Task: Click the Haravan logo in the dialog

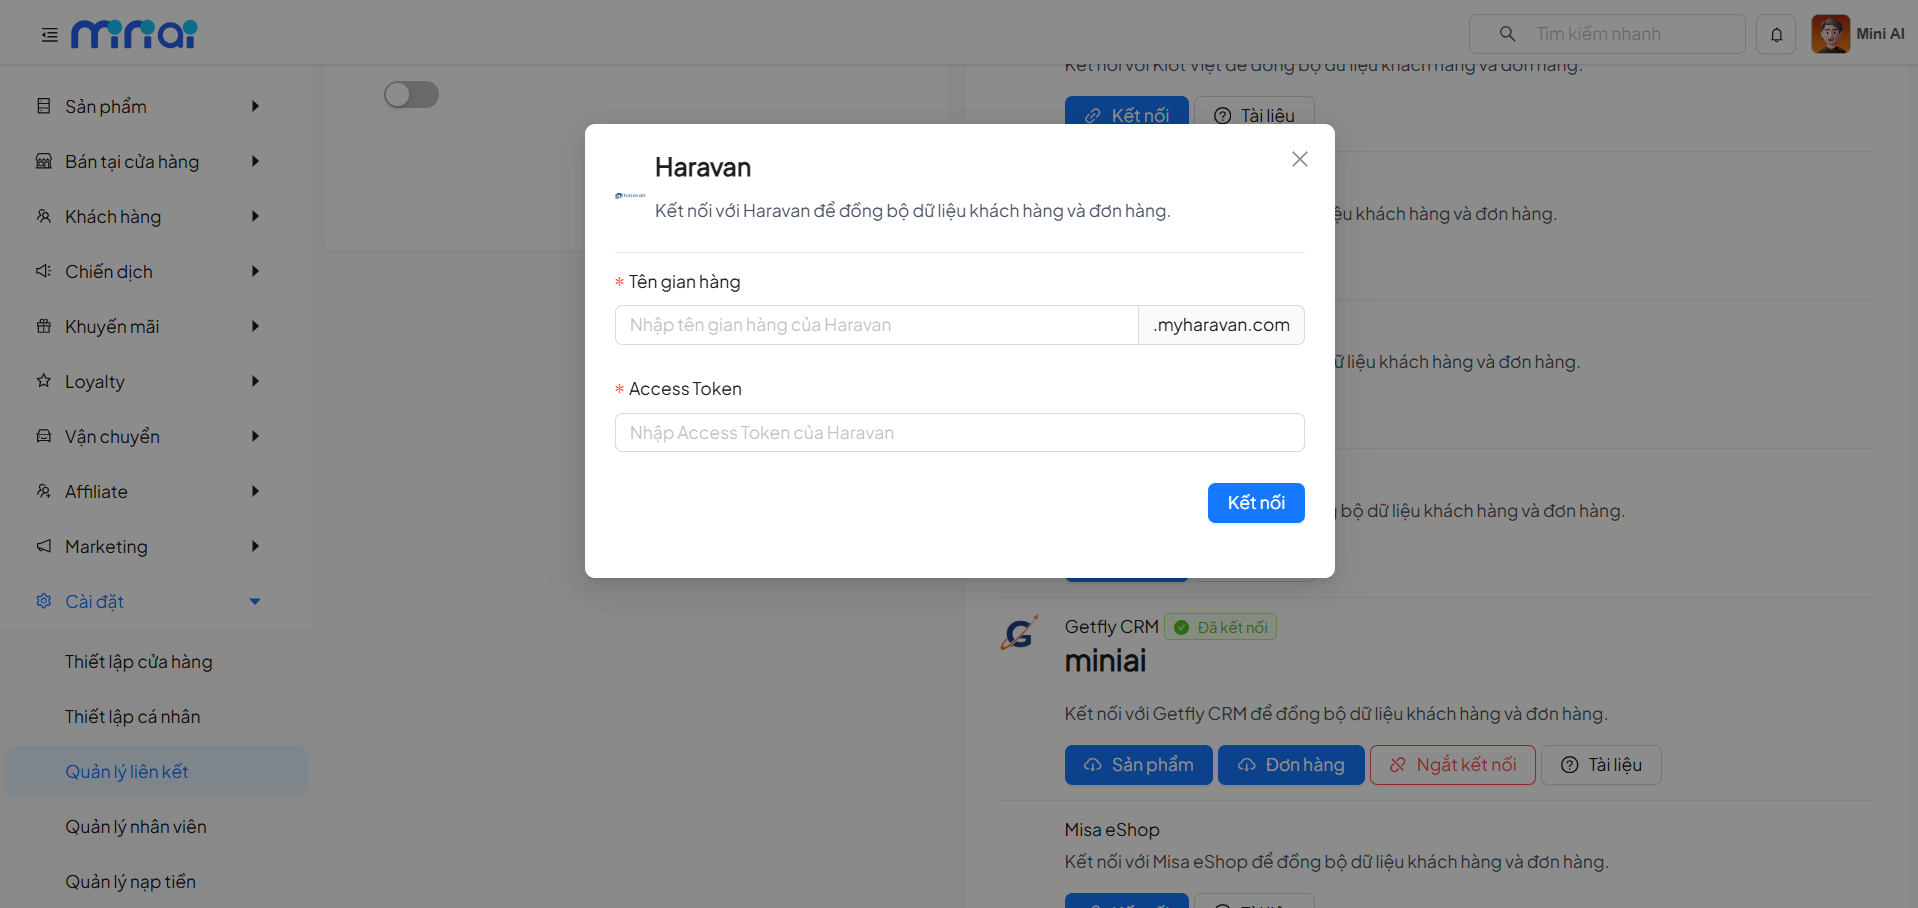Action: pos(629,195)
